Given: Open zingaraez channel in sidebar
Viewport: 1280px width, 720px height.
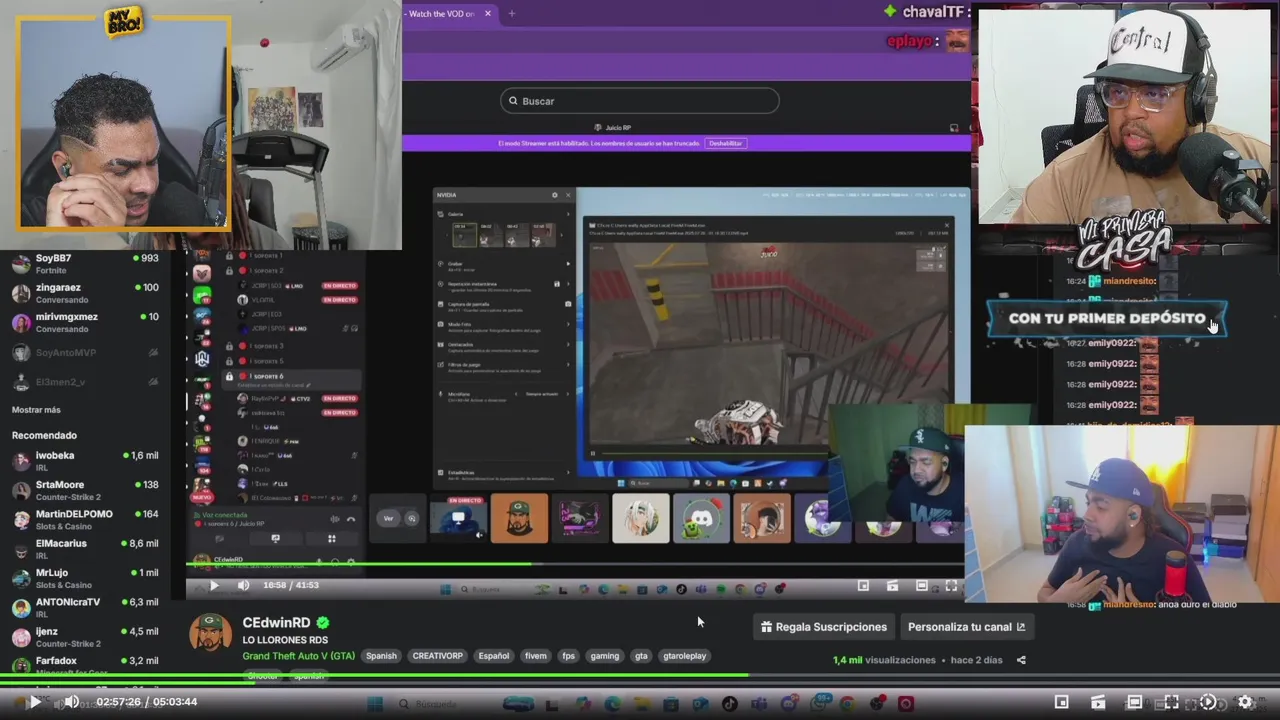Looking at the screenshot, I should click(85, 293).
